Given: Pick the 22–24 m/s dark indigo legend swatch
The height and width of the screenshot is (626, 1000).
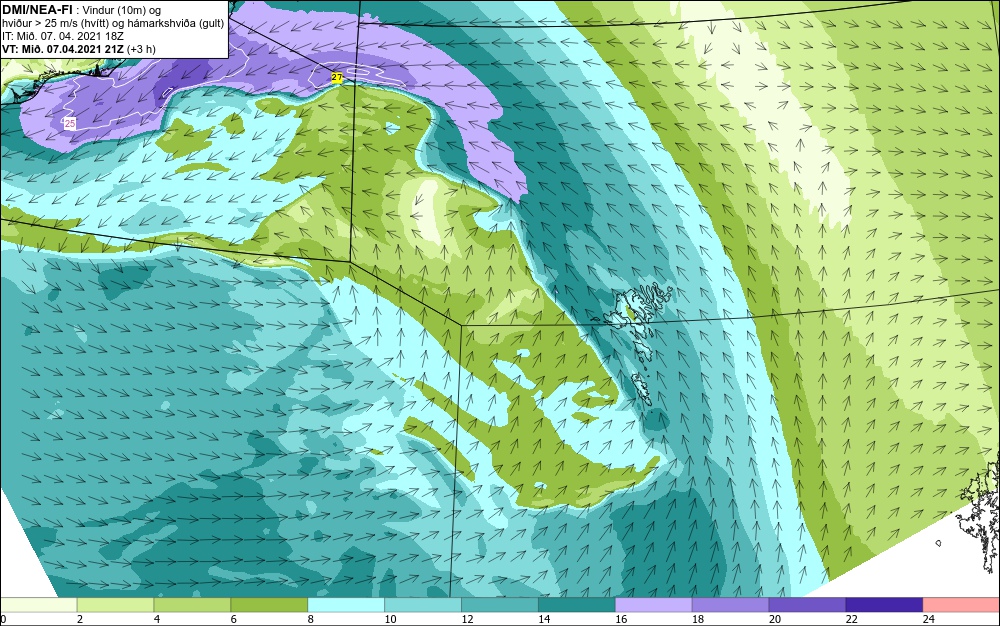Looking at the screenshot, I should tap(885, 605).
